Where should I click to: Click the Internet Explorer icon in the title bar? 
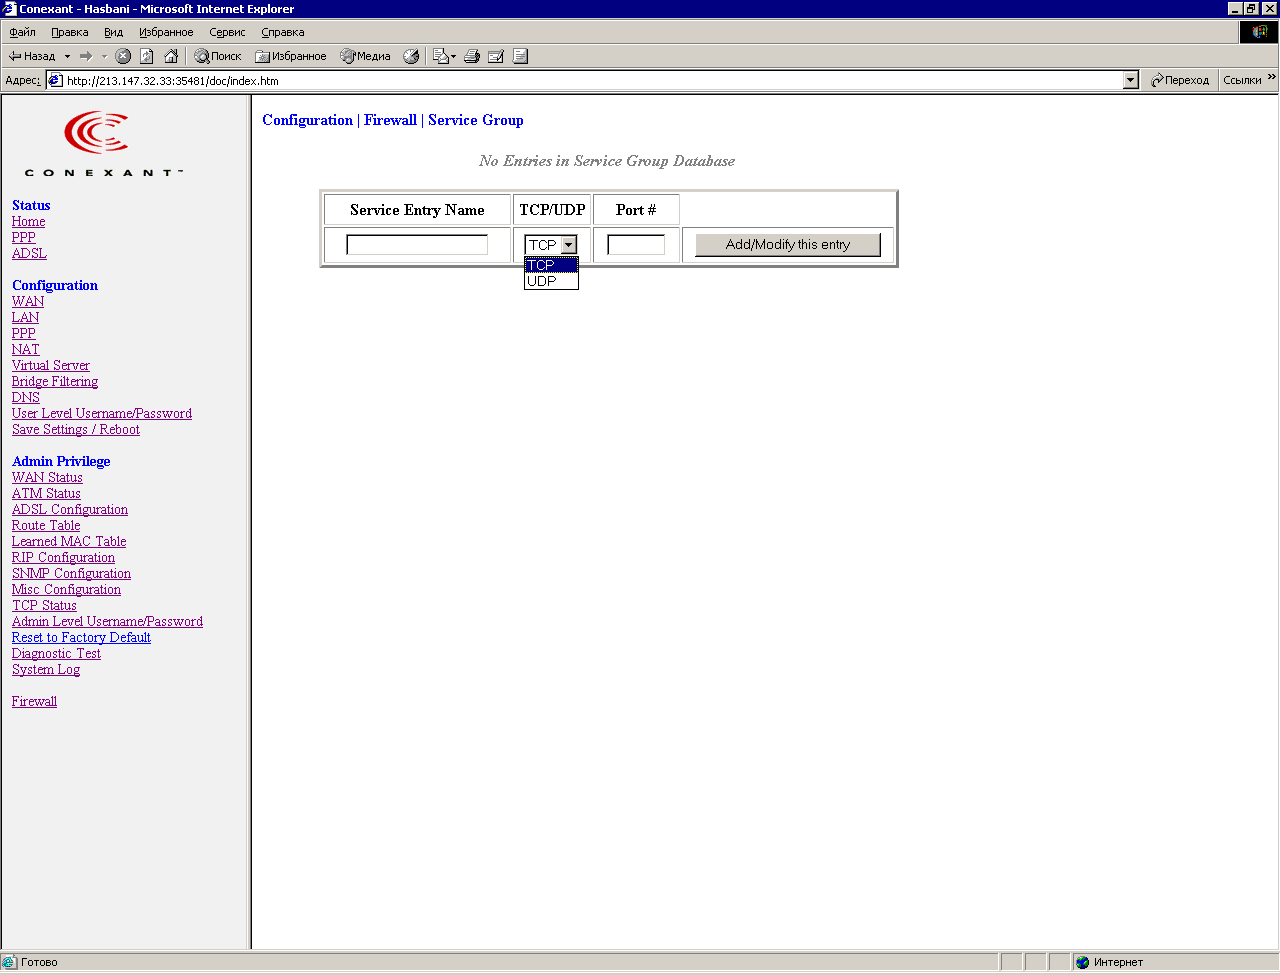pos(9,9)
